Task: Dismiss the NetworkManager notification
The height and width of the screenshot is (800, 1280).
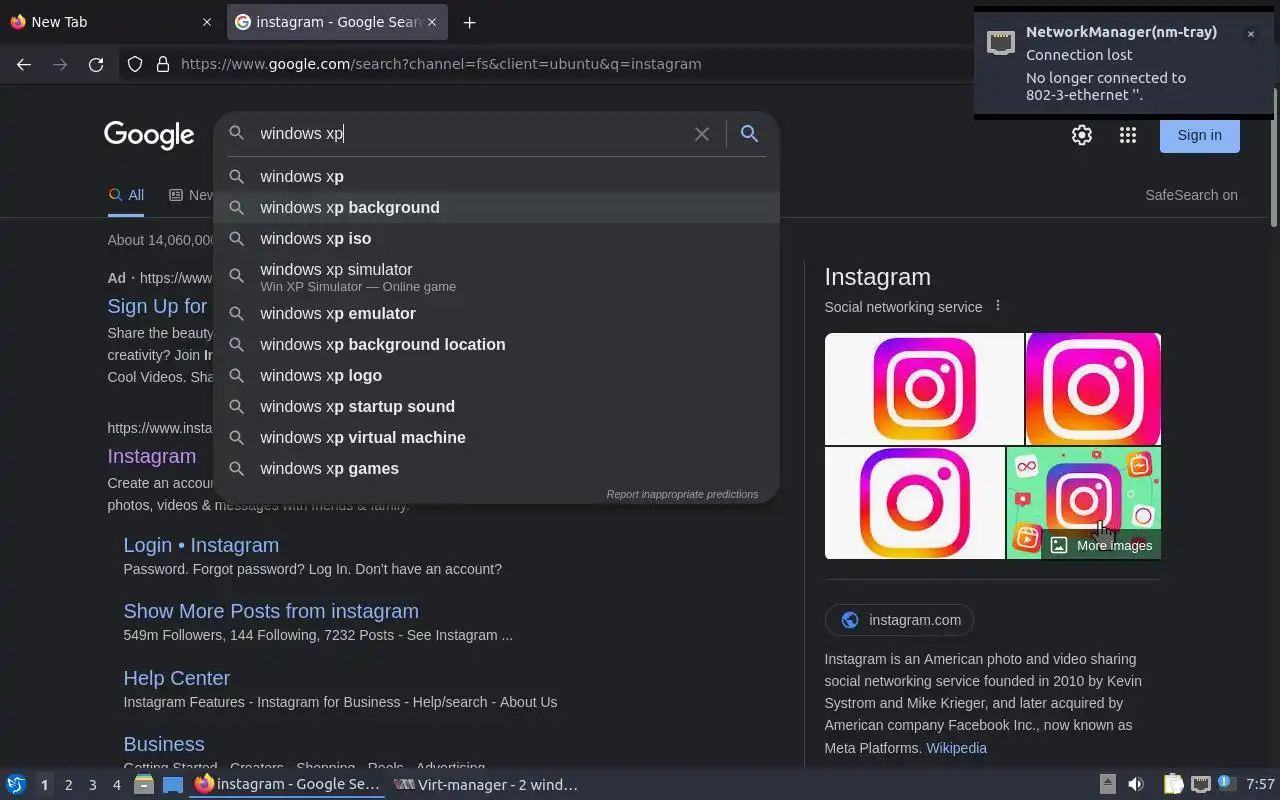Action: 1250,34
